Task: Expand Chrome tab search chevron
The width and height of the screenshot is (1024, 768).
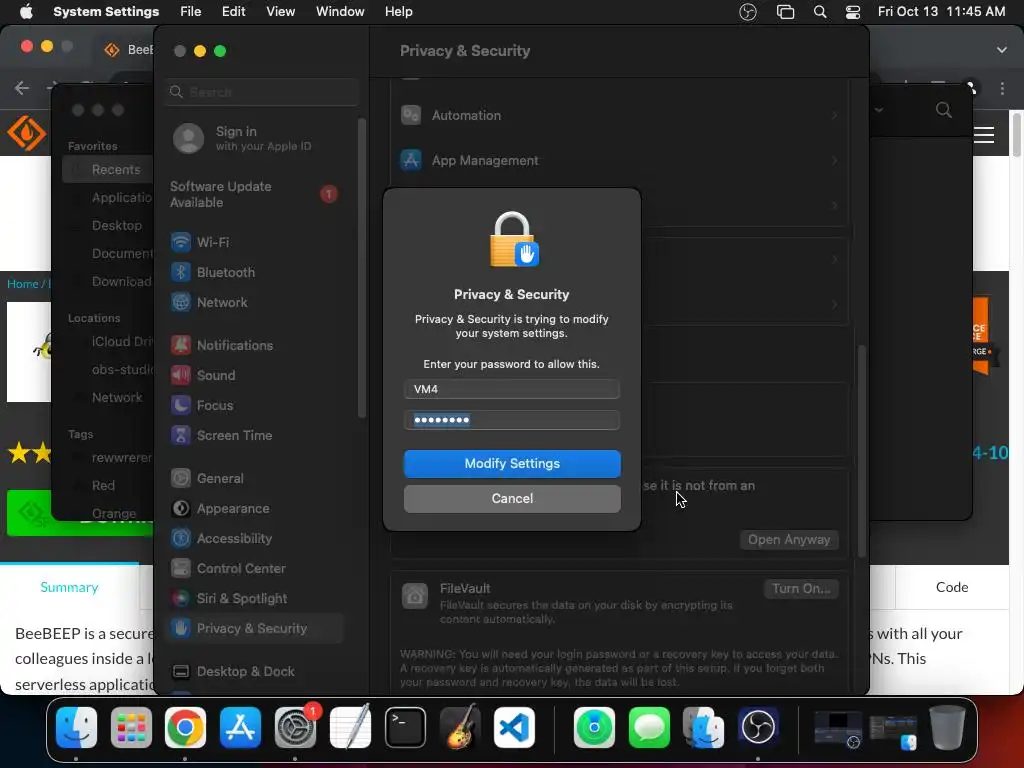Action: tap(1001, 50)
